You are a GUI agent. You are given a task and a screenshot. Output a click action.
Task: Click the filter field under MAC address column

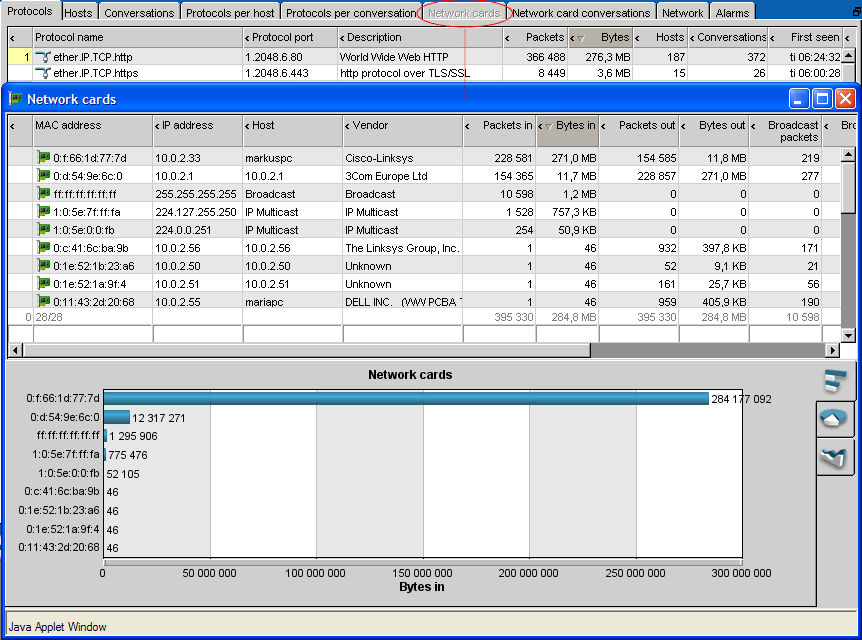click(92, 333)
